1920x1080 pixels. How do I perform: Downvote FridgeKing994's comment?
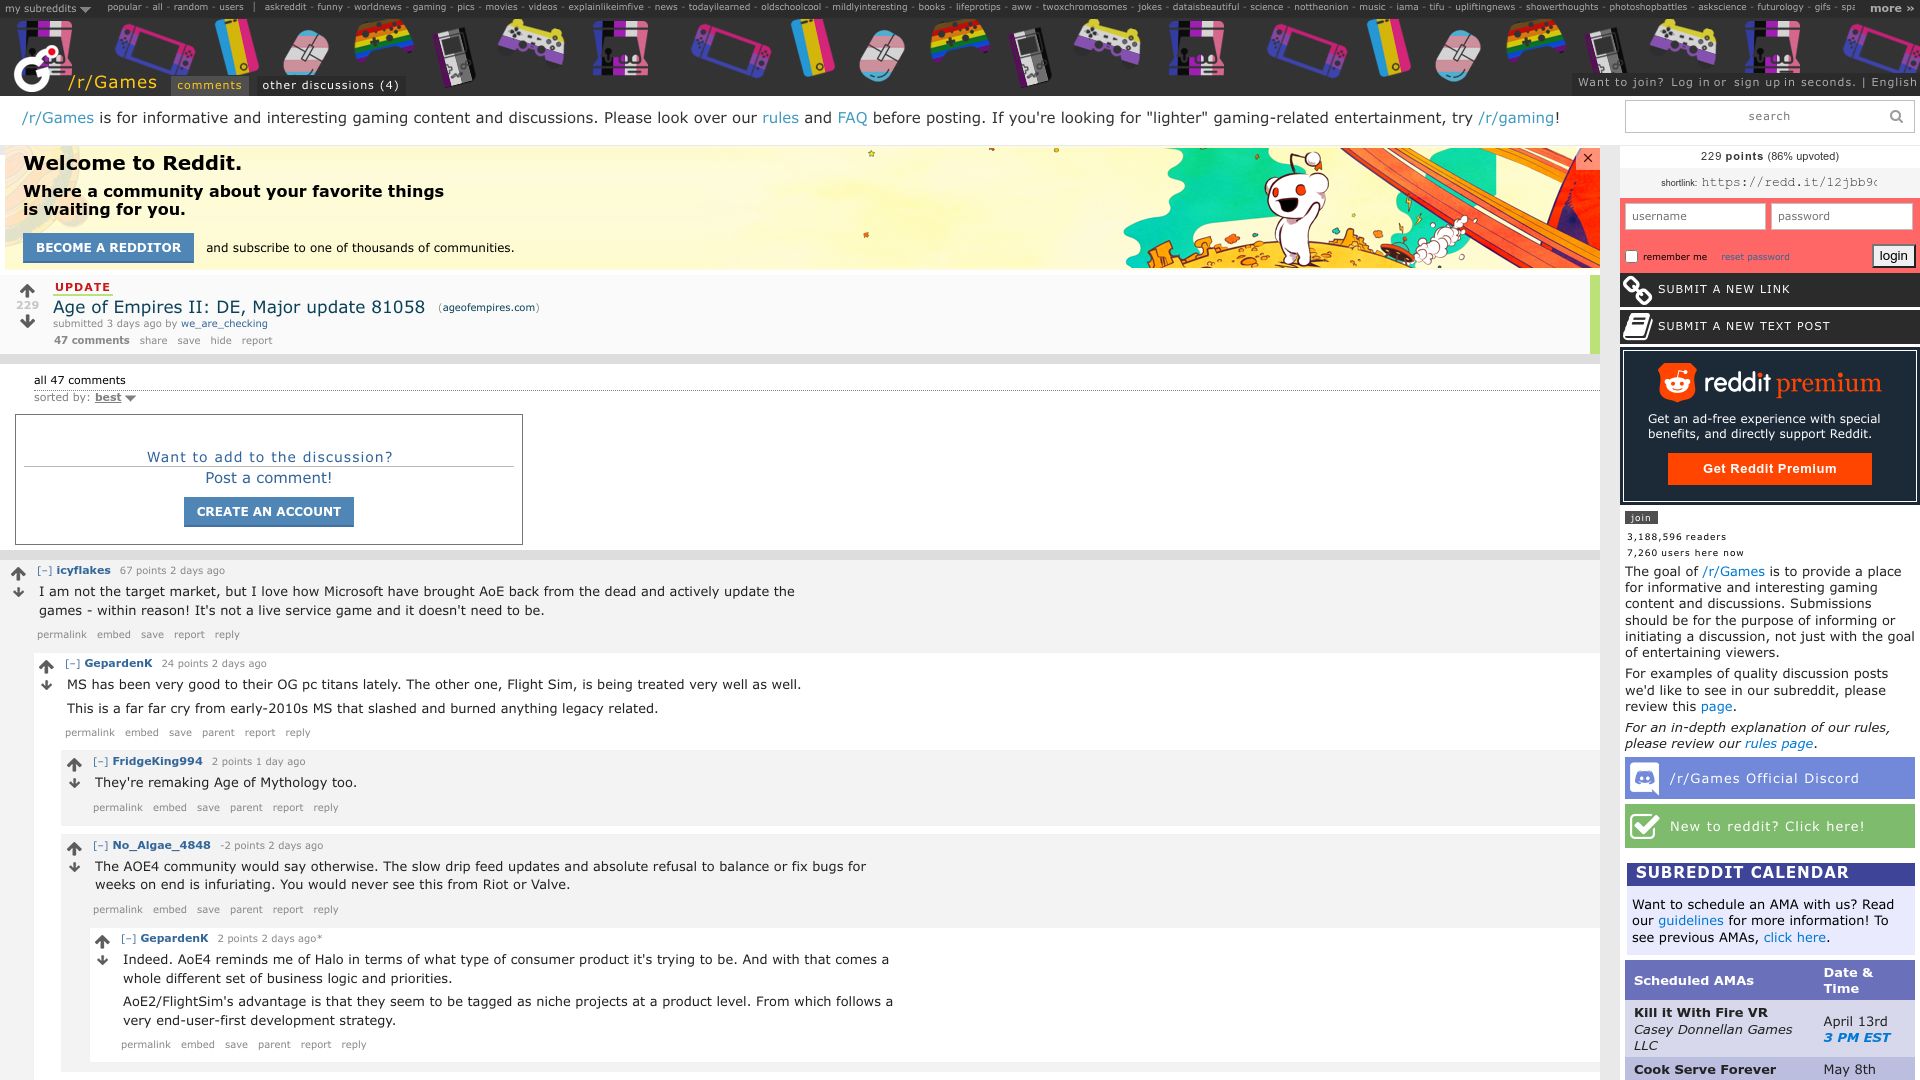pos(74,783)
